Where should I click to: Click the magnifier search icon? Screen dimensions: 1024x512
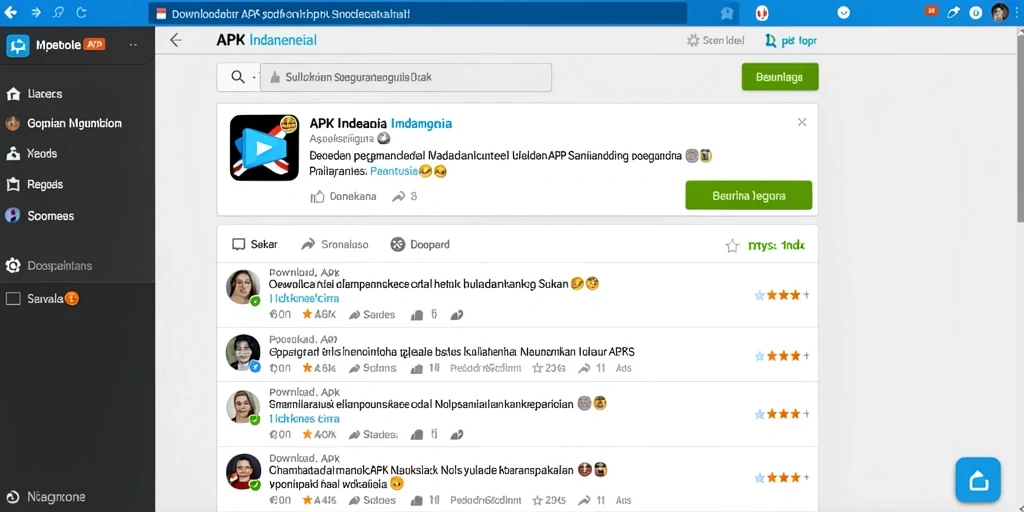point(238,77)
